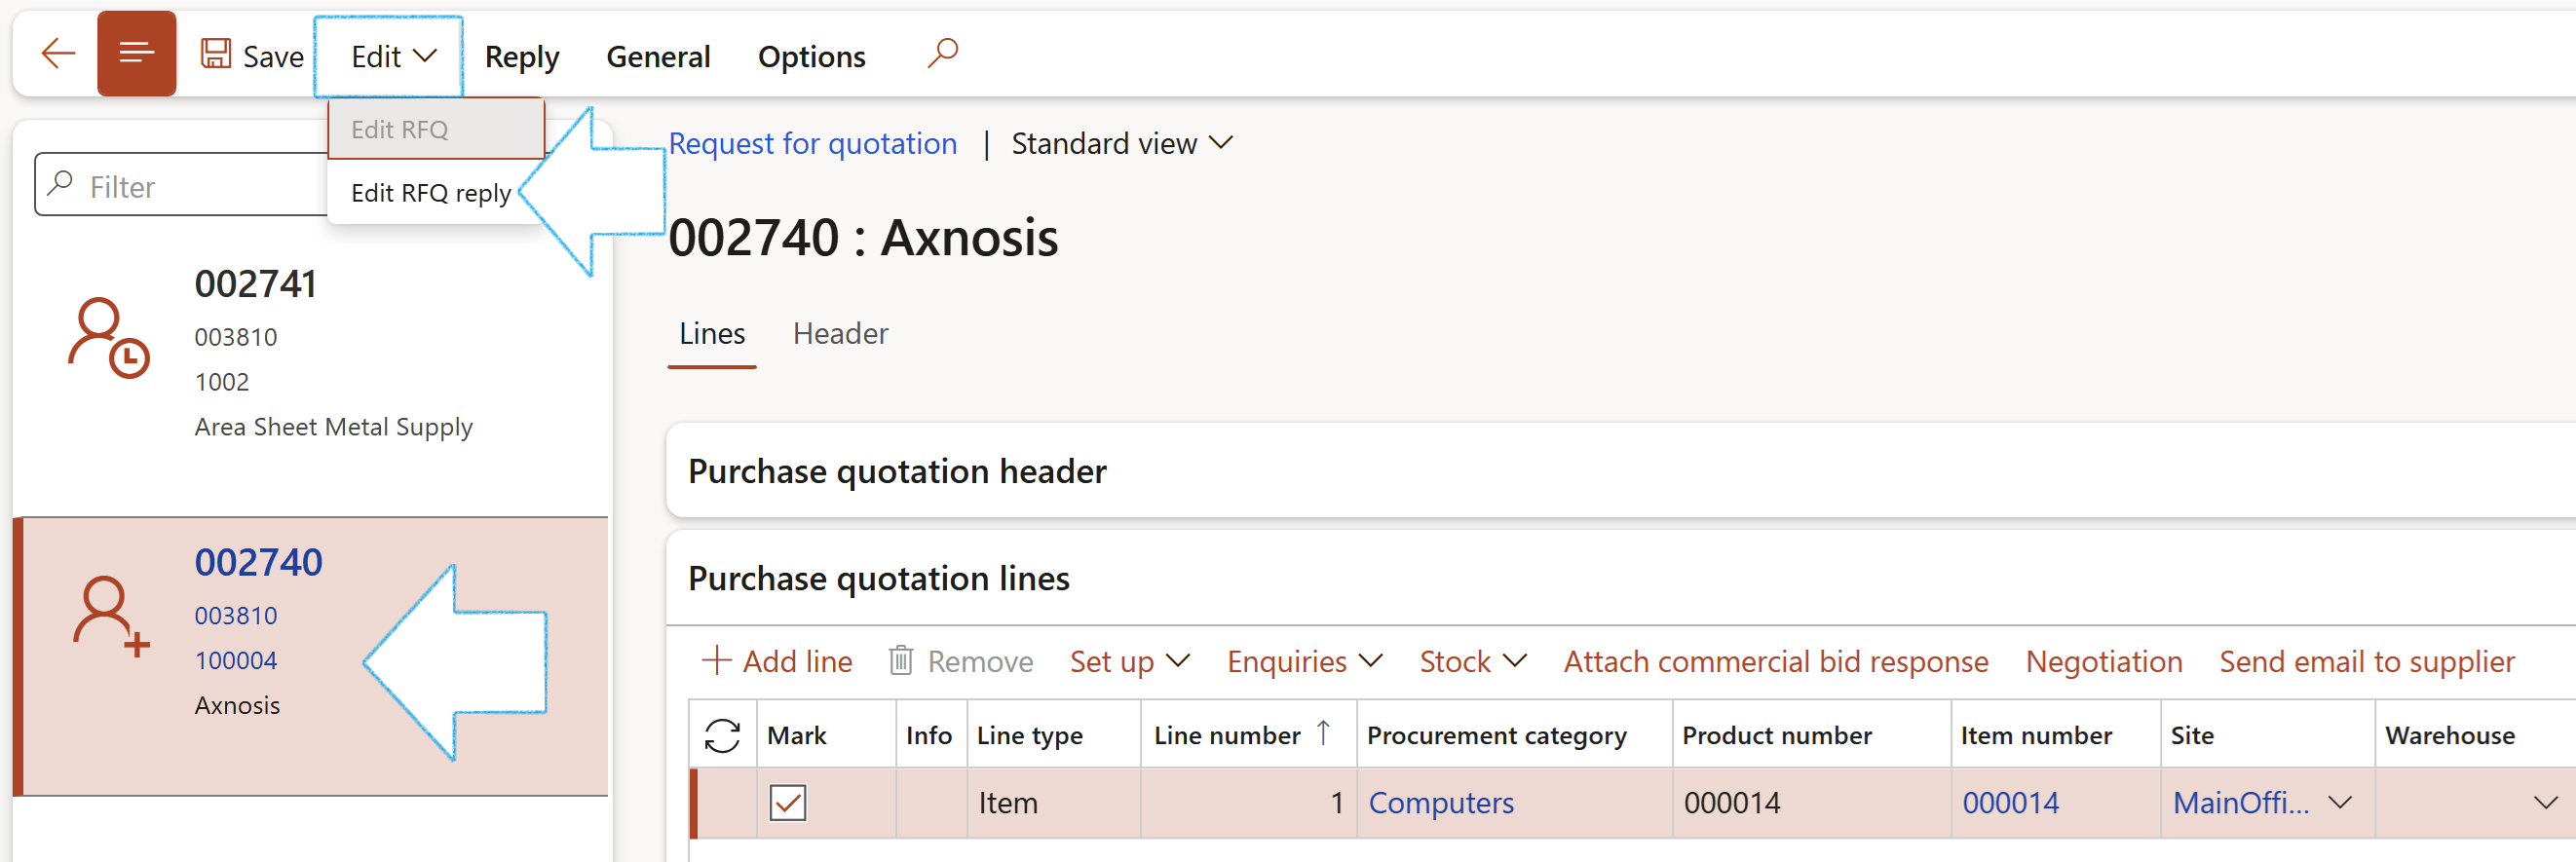Viewport: 2576px width, 862px height.
Task: Click the Product number 000014 cell
Action: pyautogui.click(x=1811, y=802)
